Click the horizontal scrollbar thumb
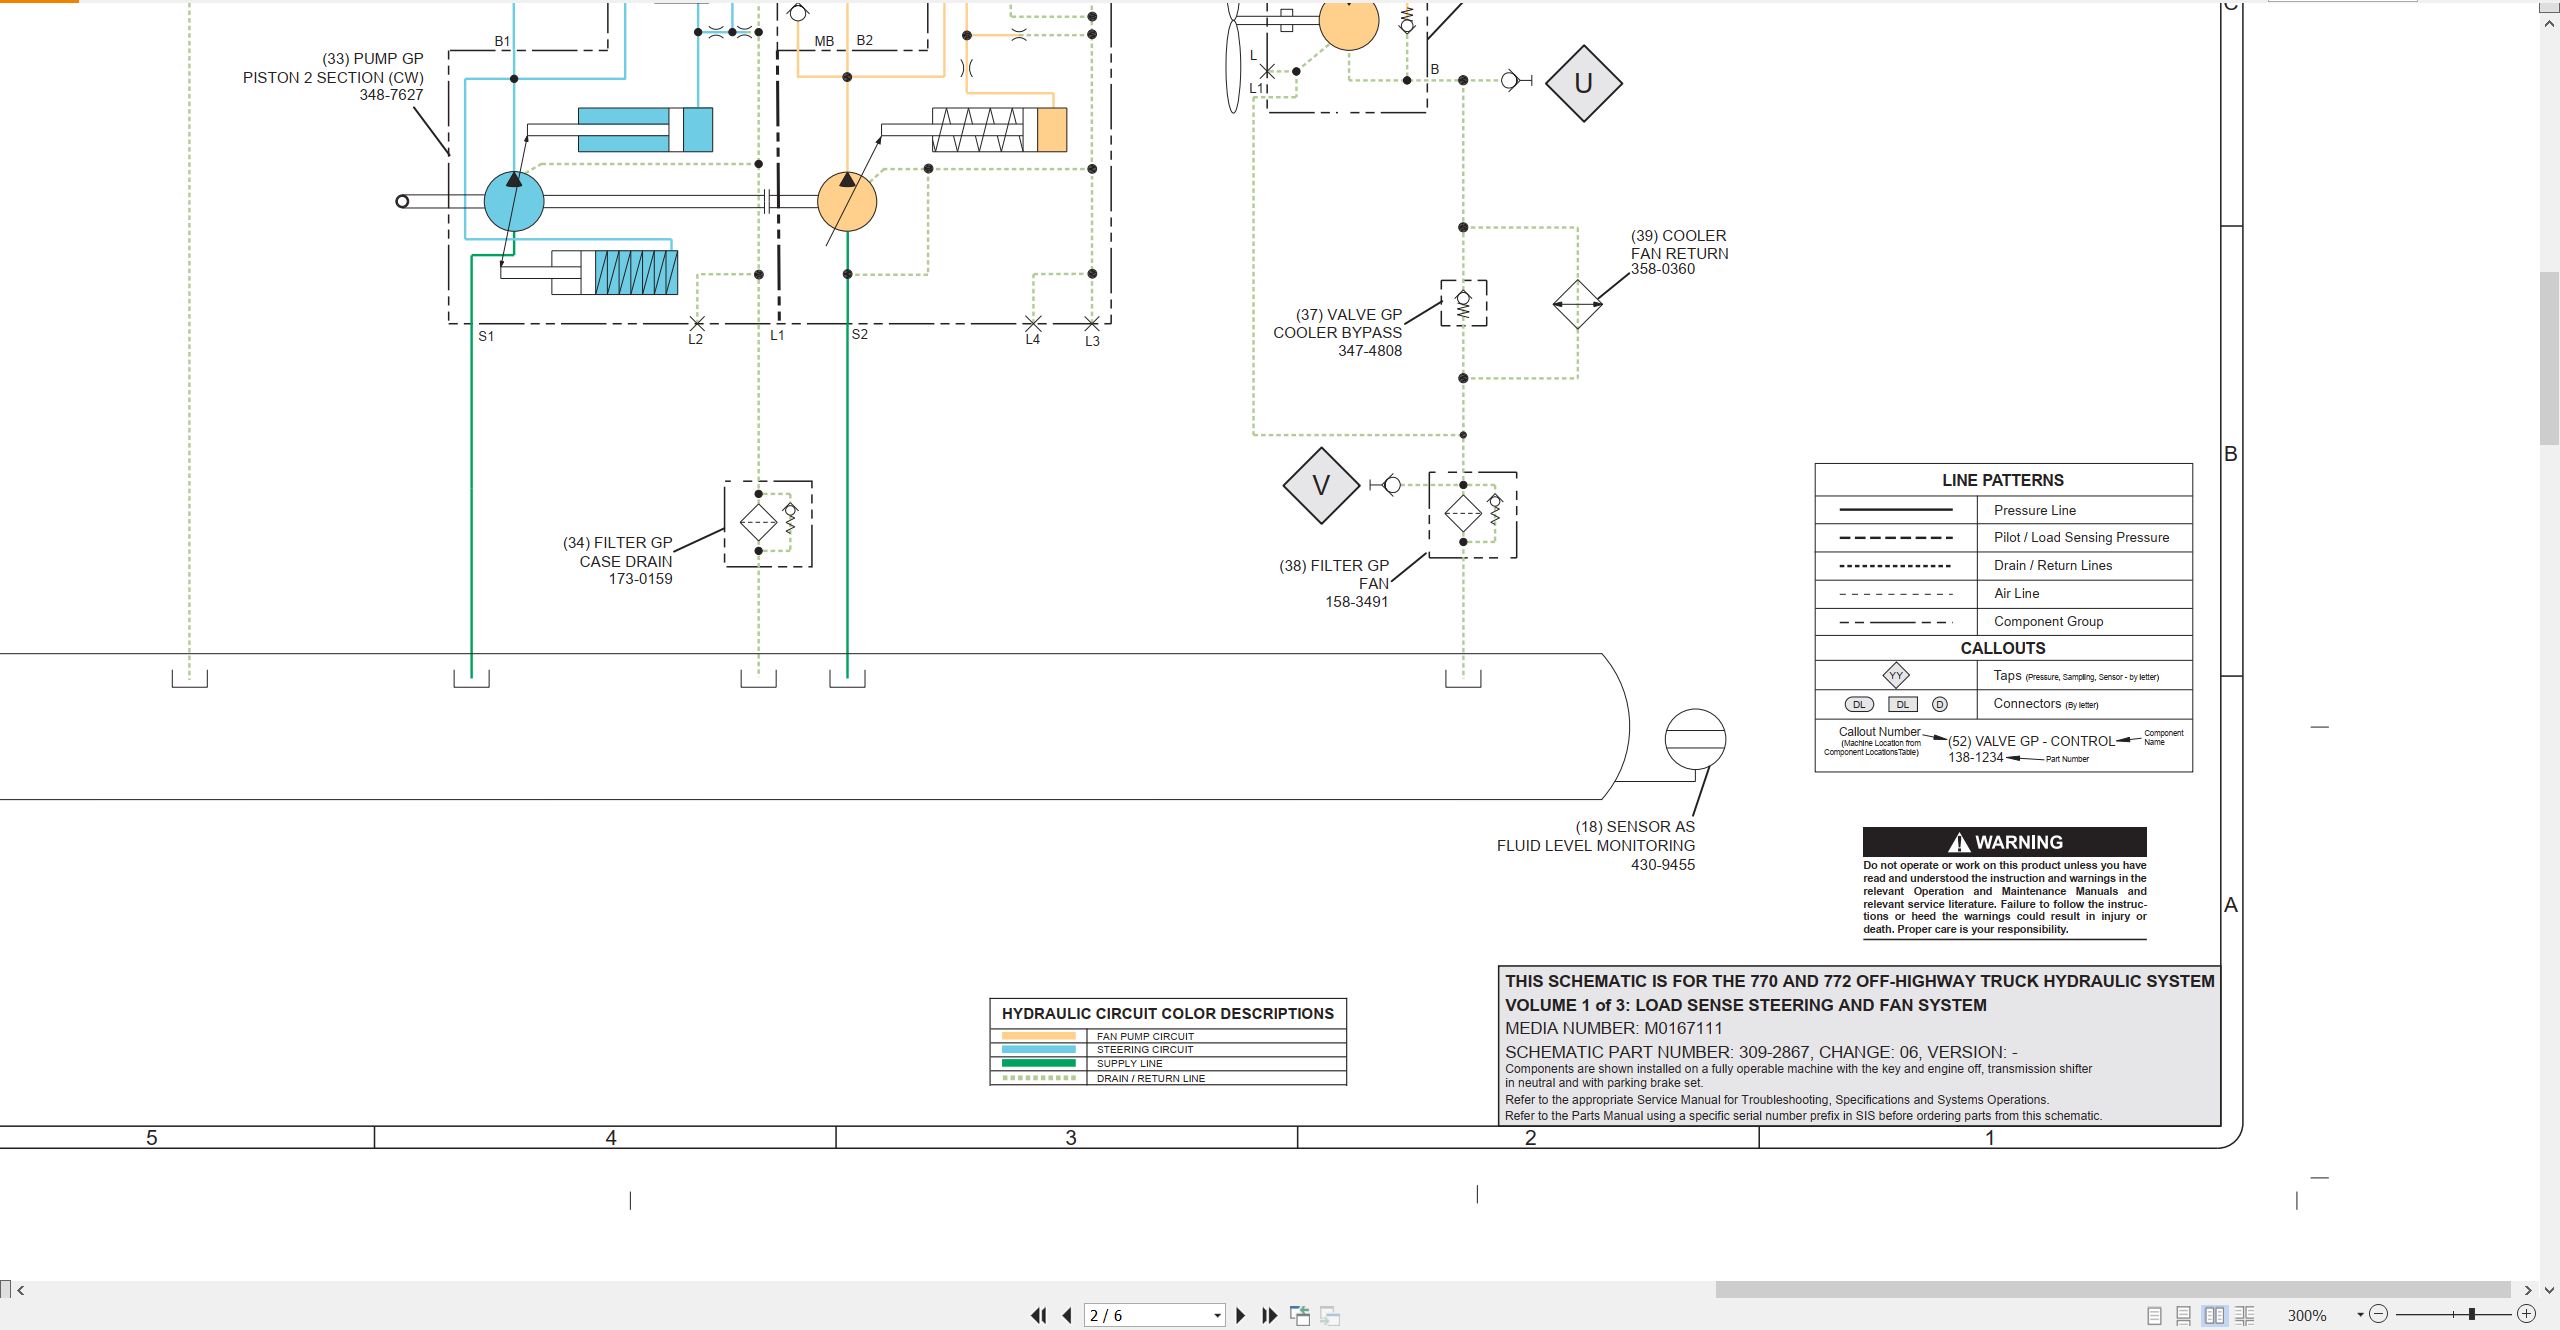 coord(2113,1290)
